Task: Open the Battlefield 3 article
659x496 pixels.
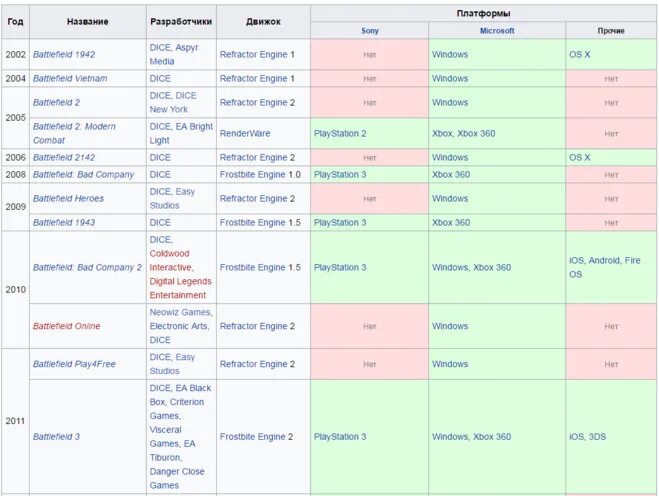Action: tap(56, 437)
